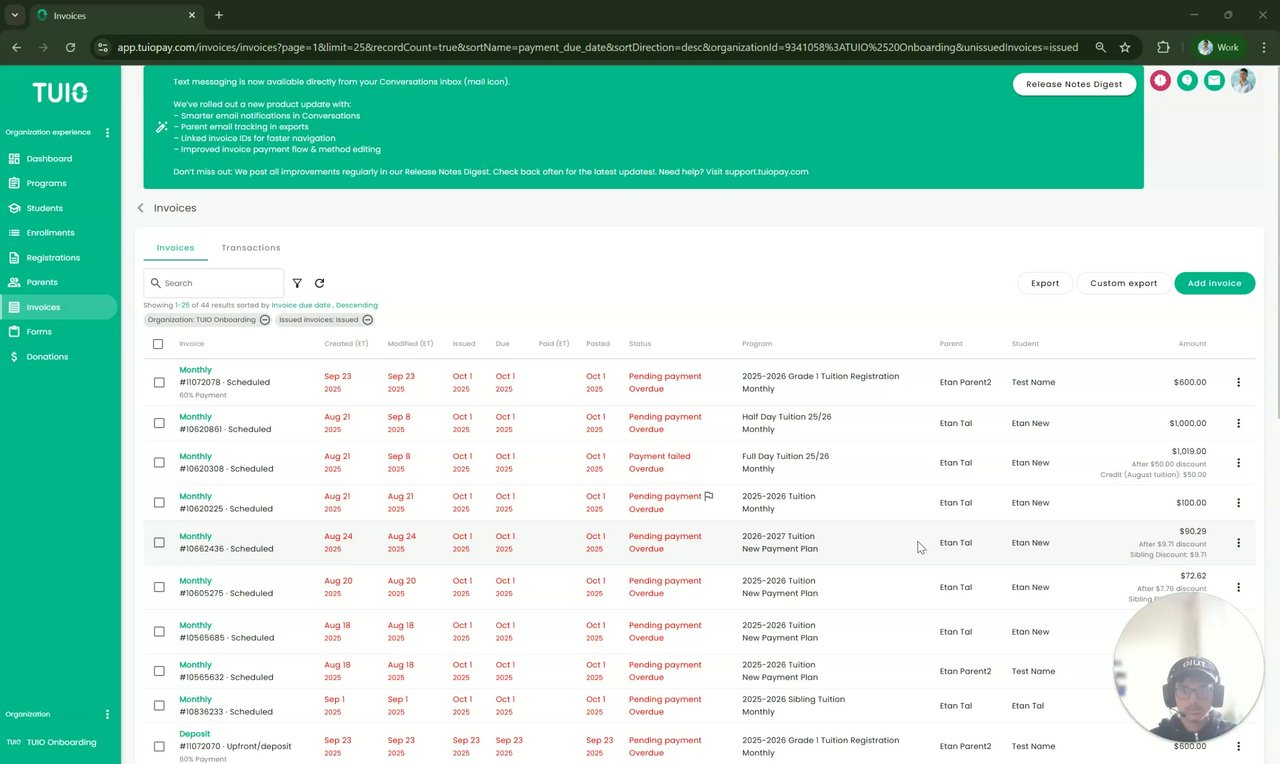Open the browser Extensions icon
1280x764 pixels.
click(x=1163, y=47)
